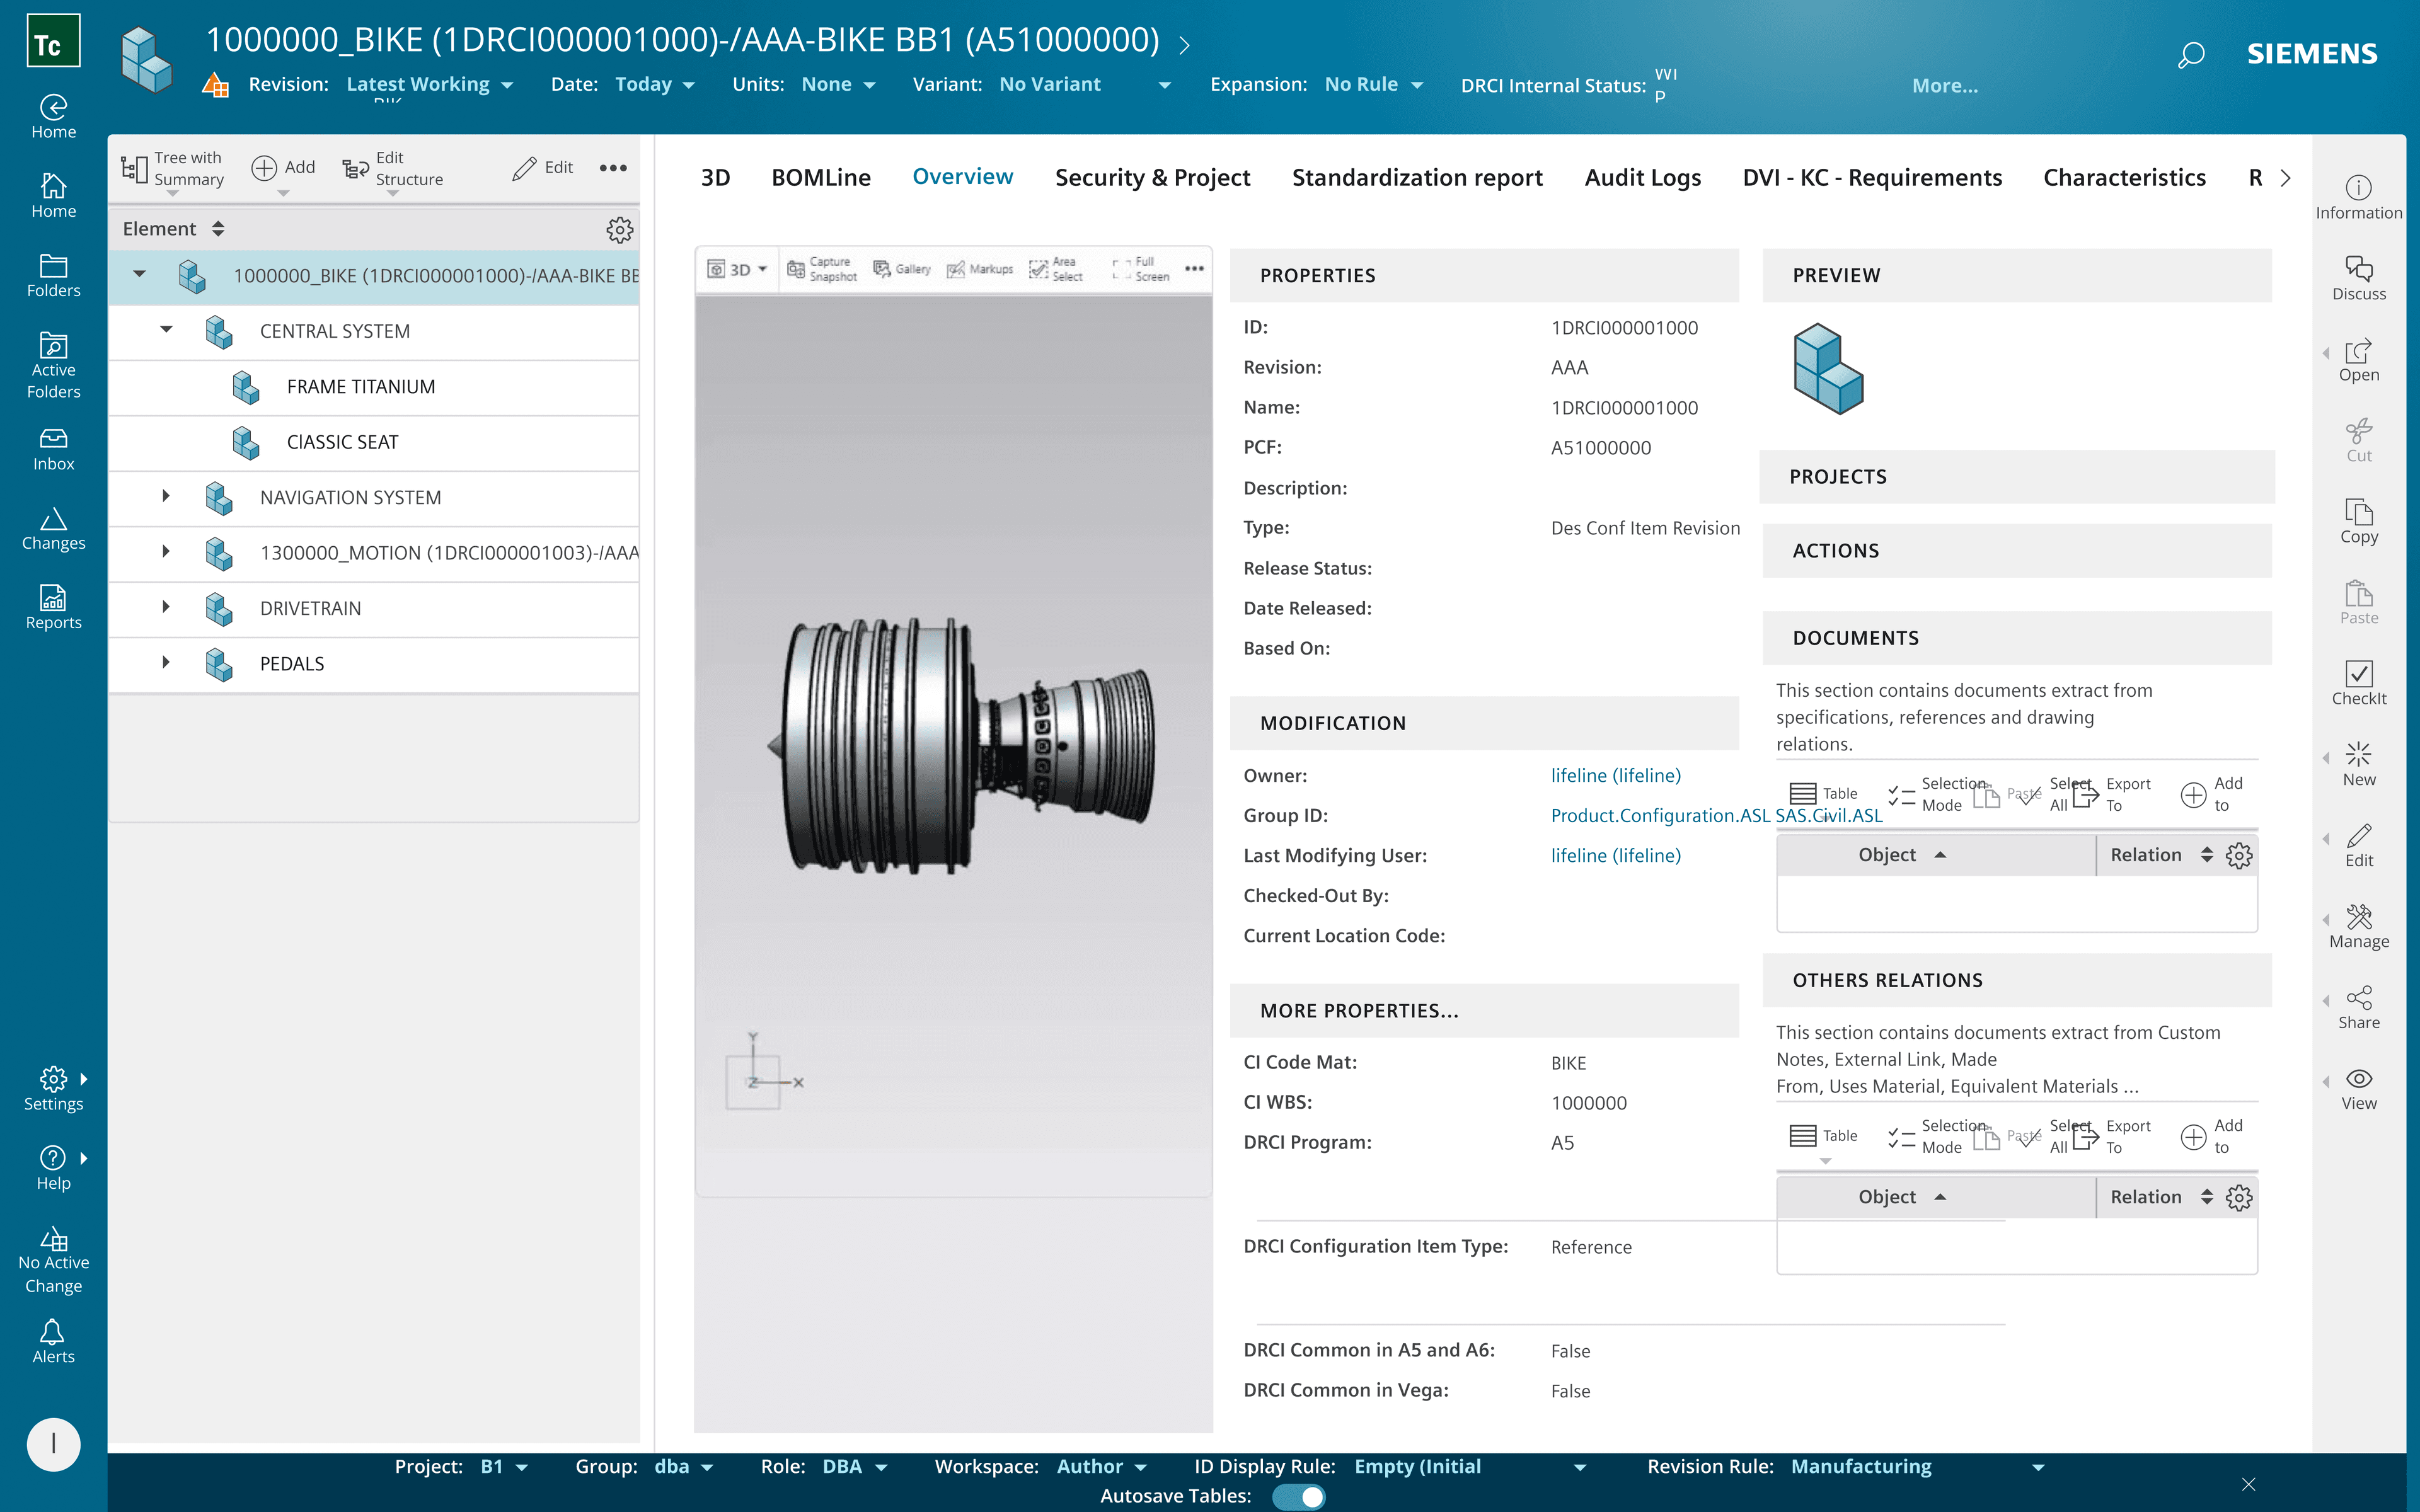This screenshot has width=2420, height=1512.
Task: Expand the DRIVETRAIN tree node
Action: click(x=166, y=607)
